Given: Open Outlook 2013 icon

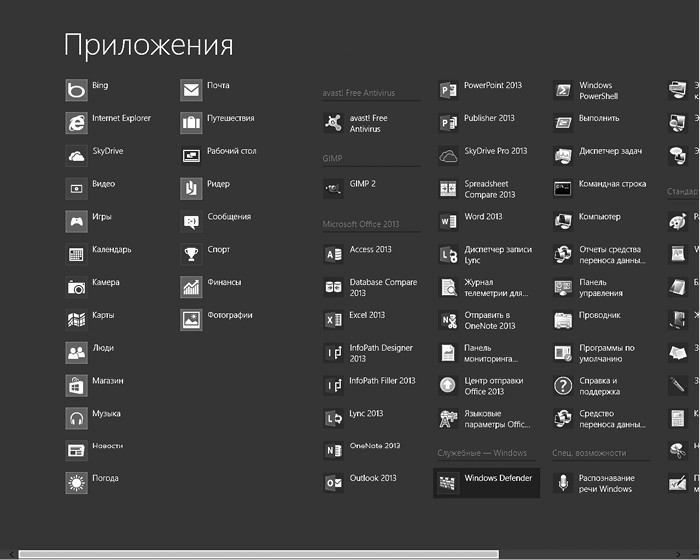Looking at the screenshot, I should point(333,483).
